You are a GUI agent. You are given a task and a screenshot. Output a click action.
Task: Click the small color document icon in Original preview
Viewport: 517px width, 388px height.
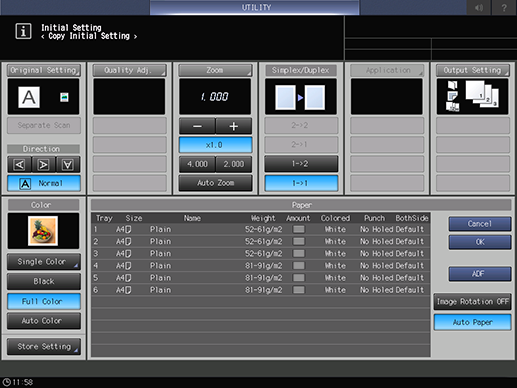pyautogui.click(x=64, y=97)
